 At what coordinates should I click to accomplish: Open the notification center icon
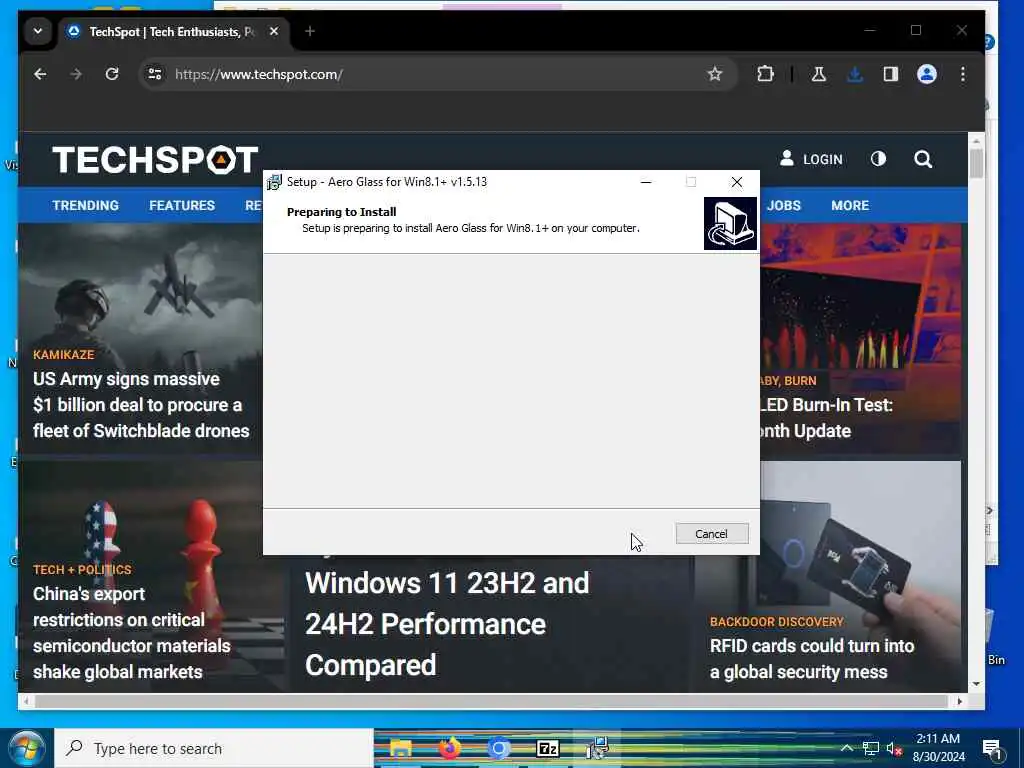[x=992, y=749]
